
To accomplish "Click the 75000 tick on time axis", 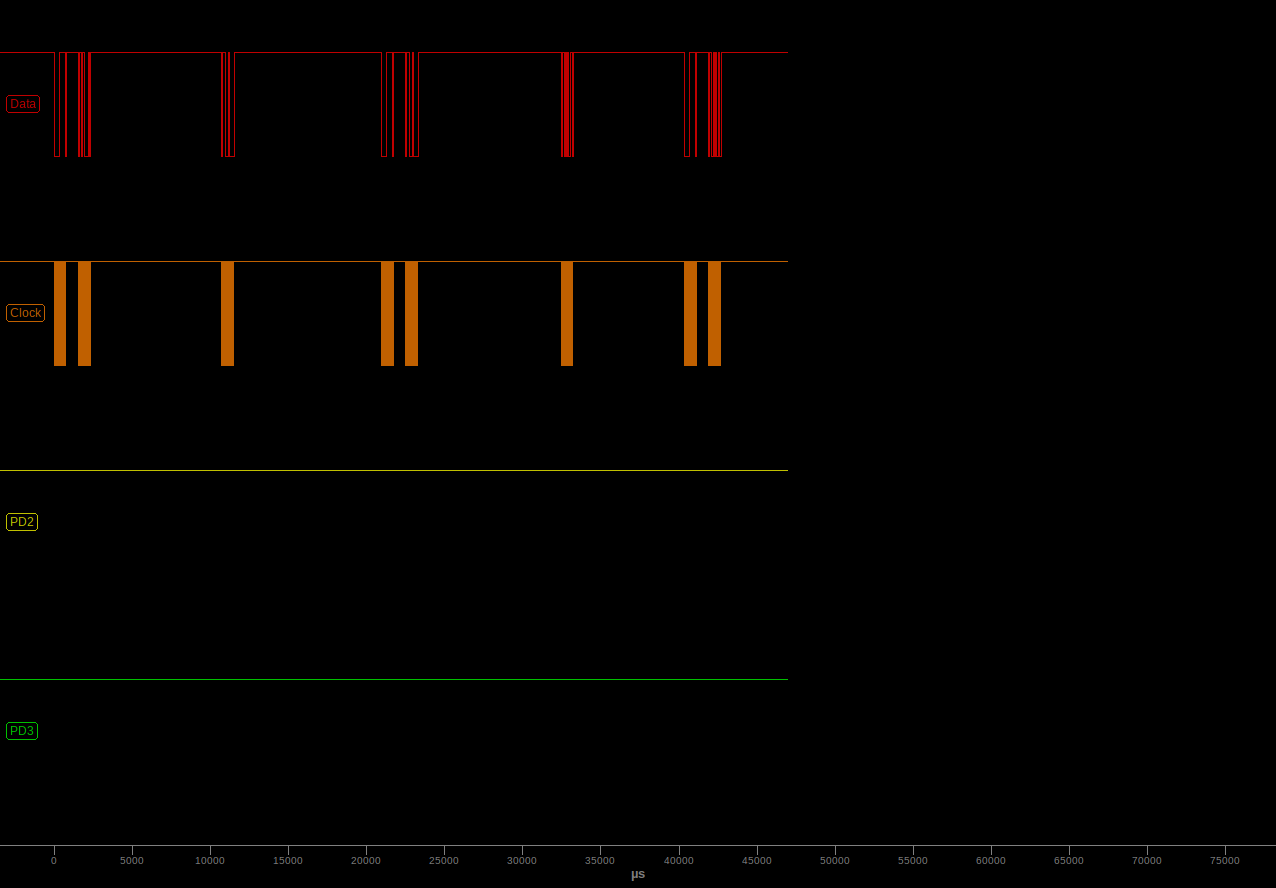I will [x=1225, y=860].
